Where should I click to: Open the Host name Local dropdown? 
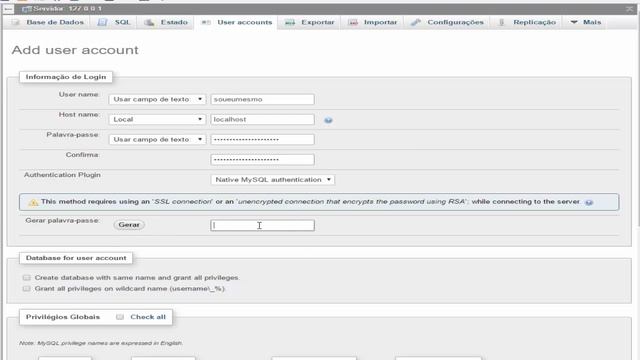click(157, 119)
